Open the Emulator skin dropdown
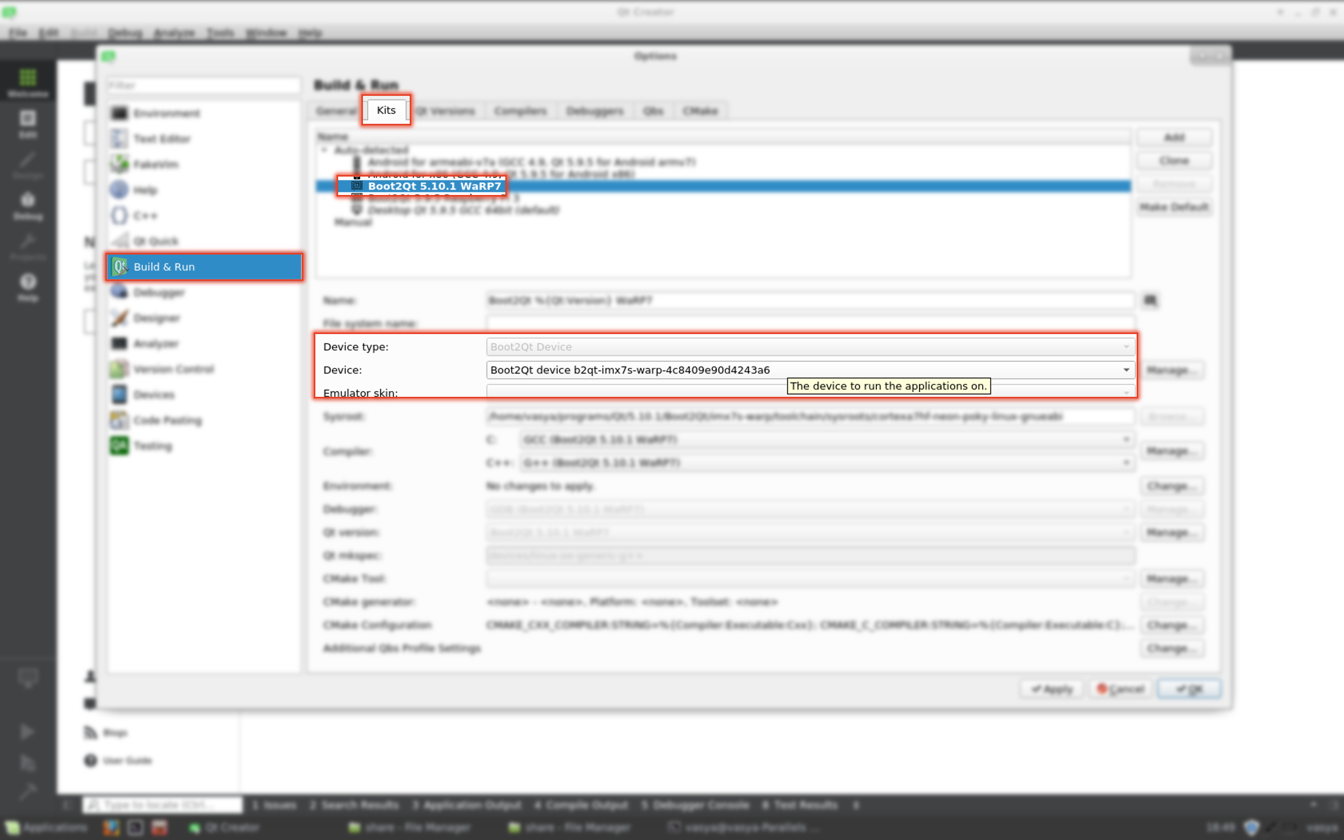The height and width of the screenshot is (840, 1344). pyautogui.click(x=810, y=393)
